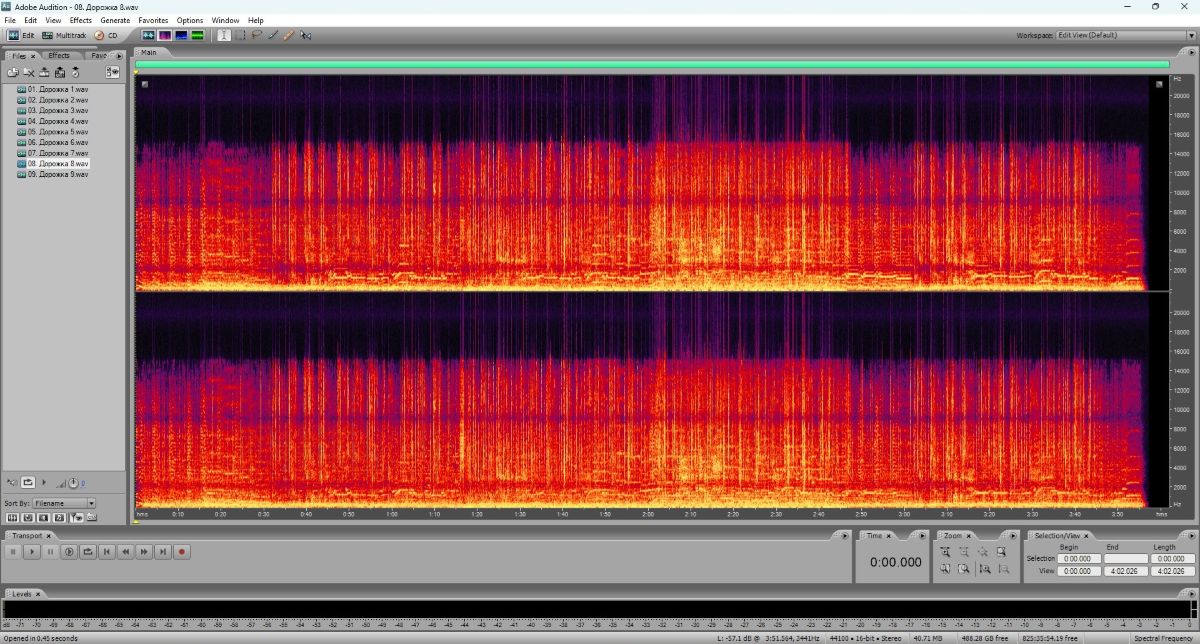Screen dimensions: 1200x644
Task: Click Play Looped in Transport
Action: [x=88, y=552]
